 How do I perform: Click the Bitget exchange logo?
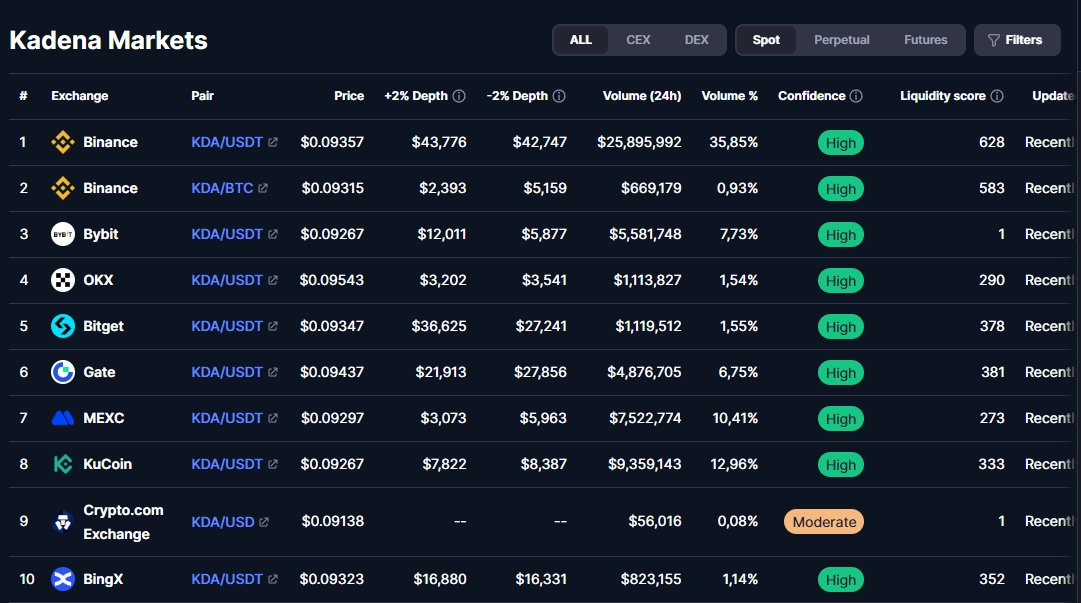coord(63,326)
